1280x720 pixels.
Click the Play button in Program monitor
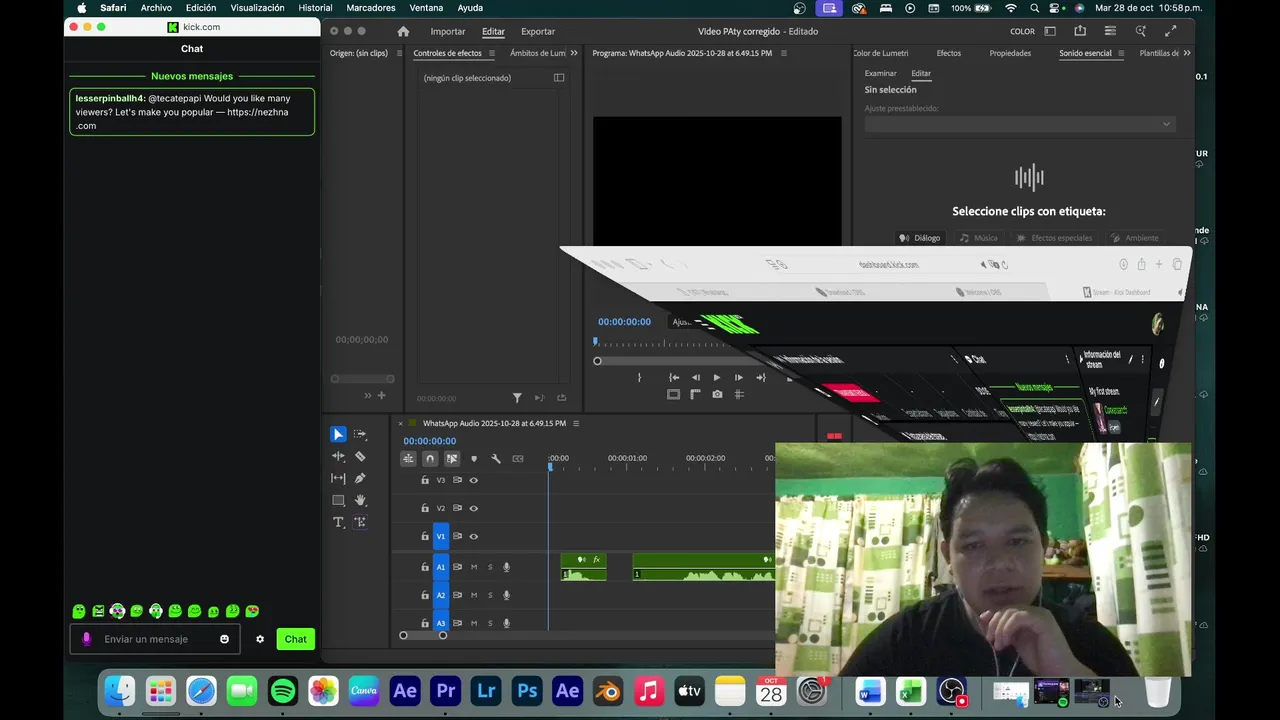tap(716, 377)
